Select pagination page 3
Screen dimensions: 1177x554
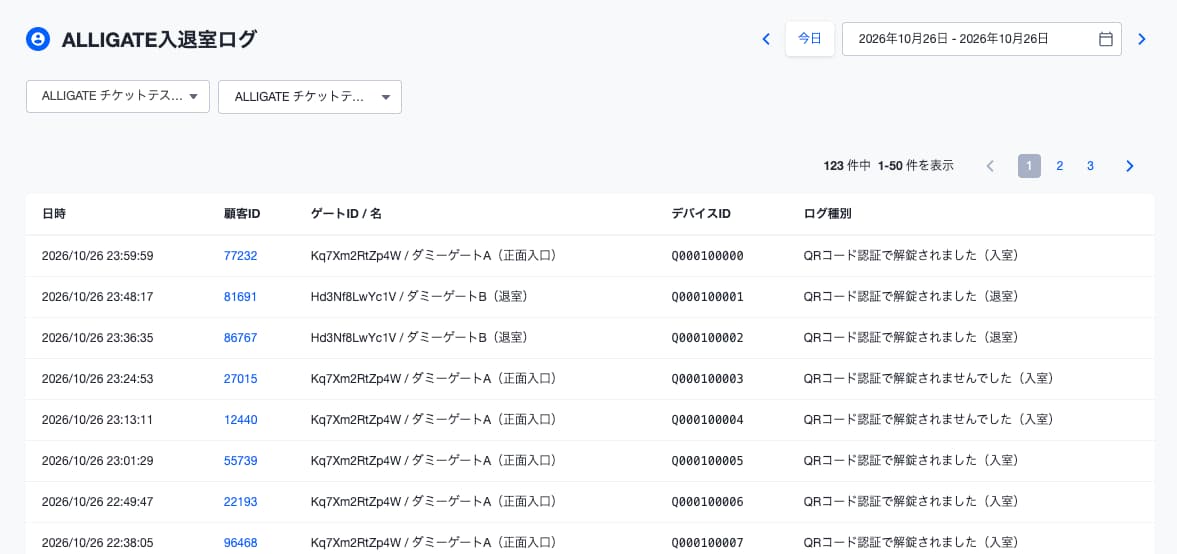click(1090, 166)
